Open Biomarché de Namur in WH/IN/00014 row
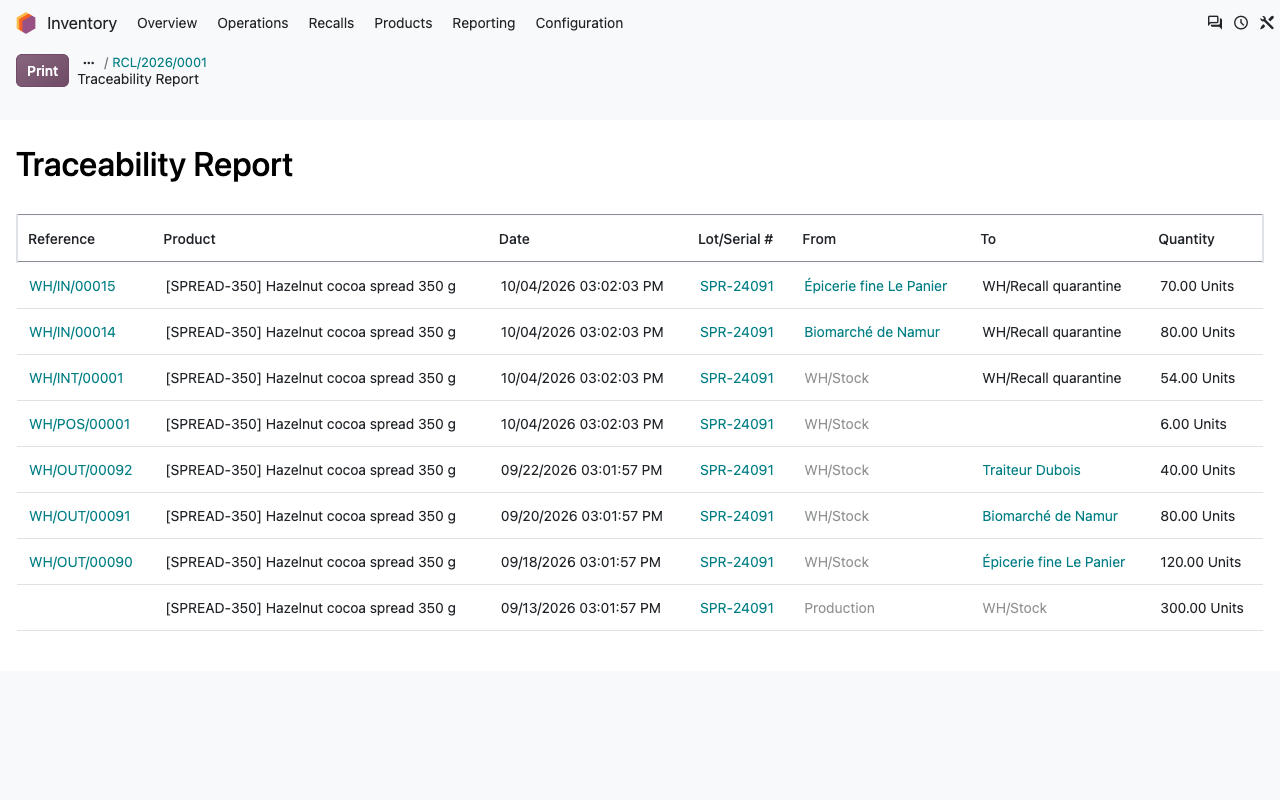This screenshot has width=1280, height=800. 872,332
